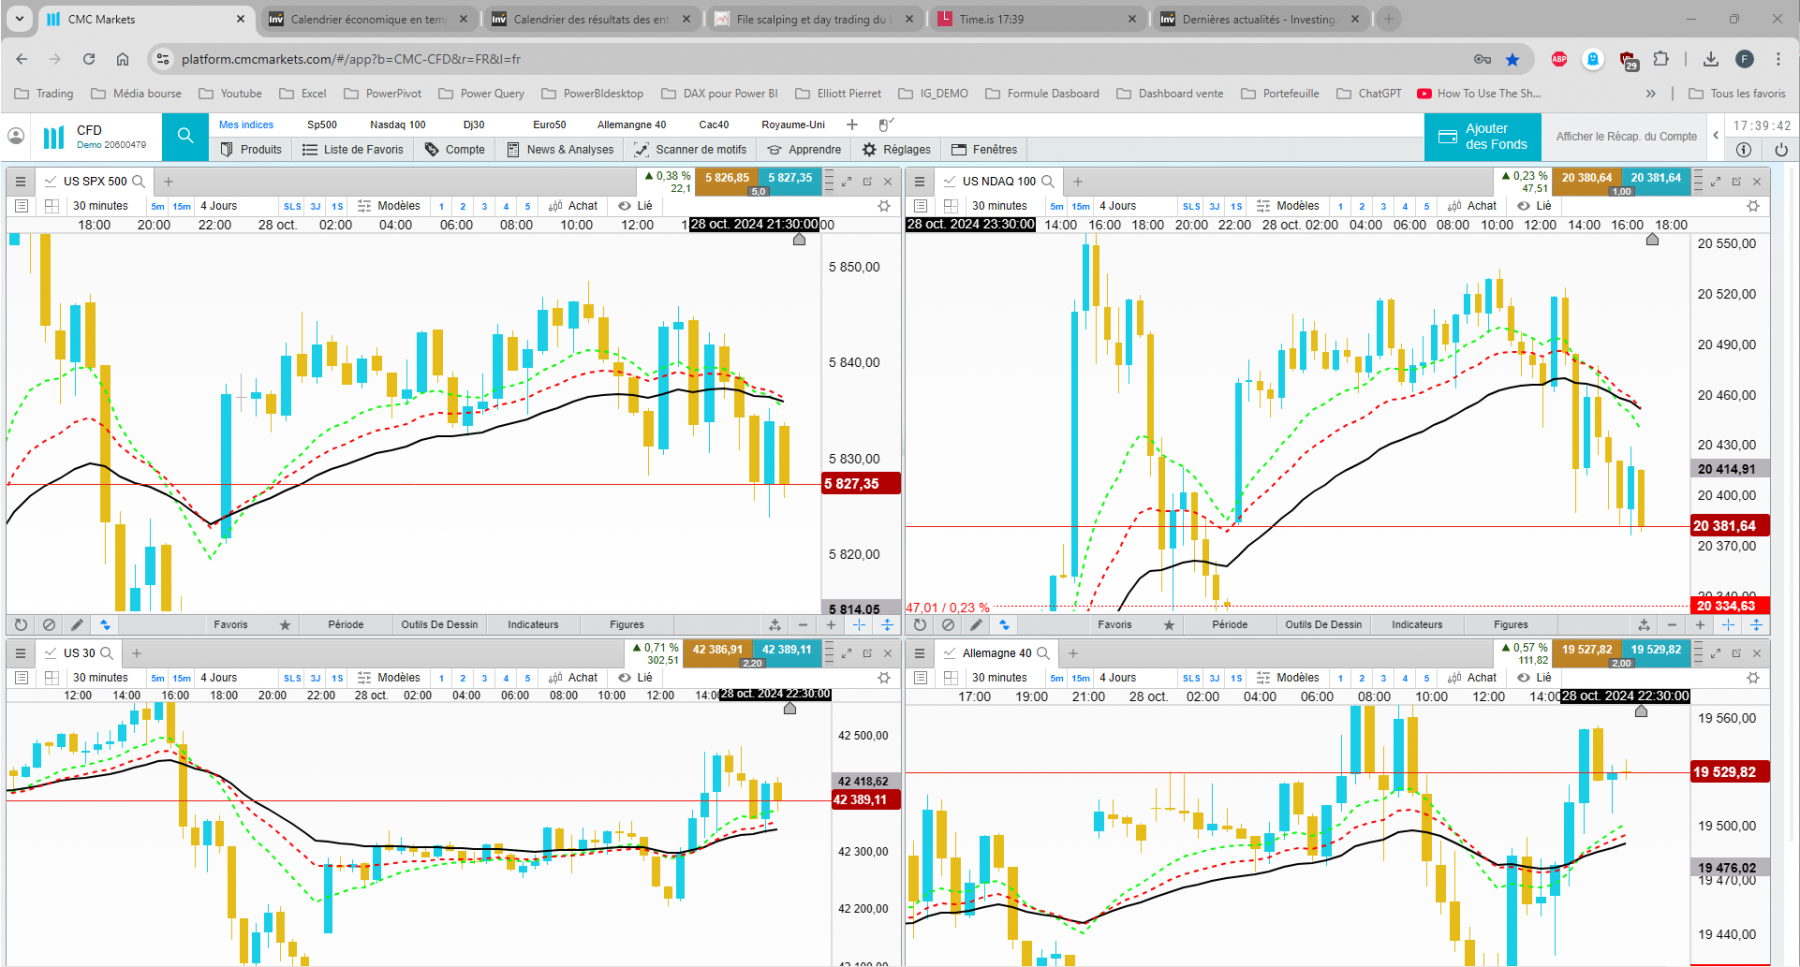
Task: Collapse account recap with left chevron
Action: click(1716, 135)
